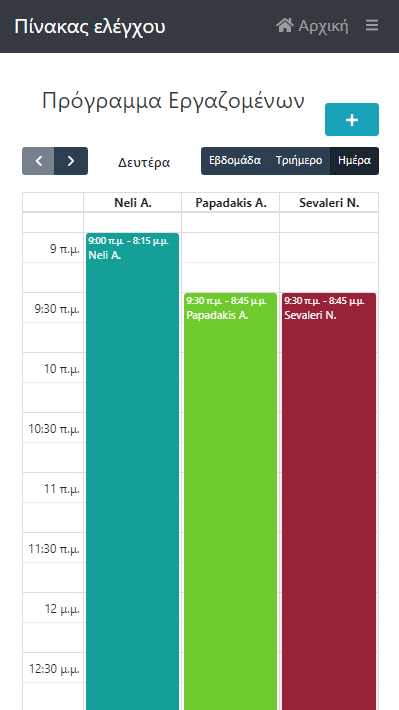The width and height of the screenshot is (399, 710).
Task: Open the hamburger menu icon
Action: pos(372,26)
